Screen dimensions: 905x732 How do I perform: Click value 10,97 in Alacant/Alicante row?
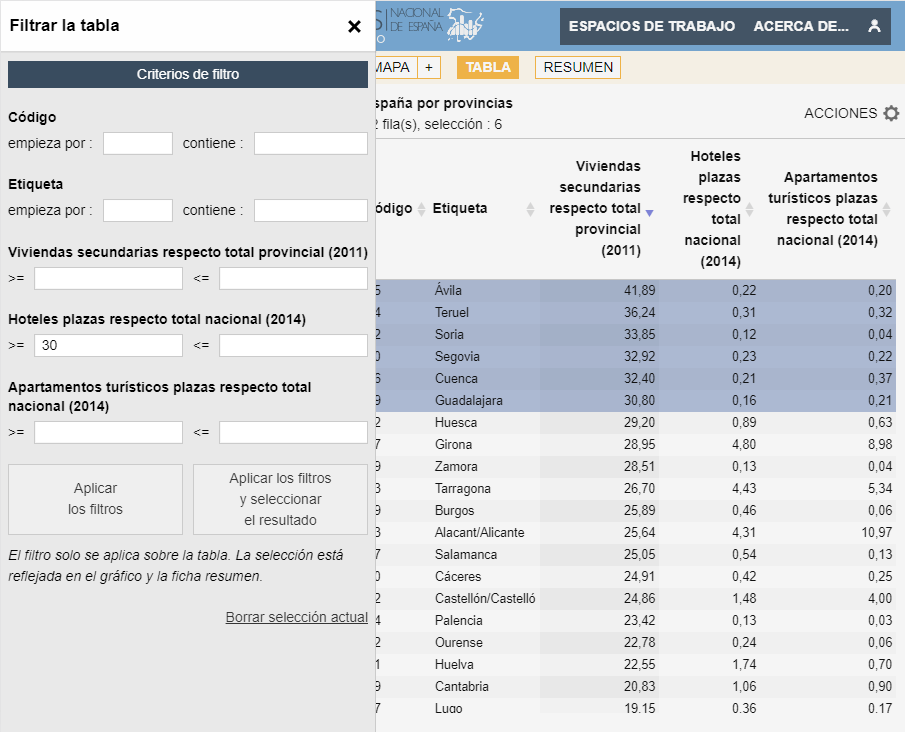[877, 532]
